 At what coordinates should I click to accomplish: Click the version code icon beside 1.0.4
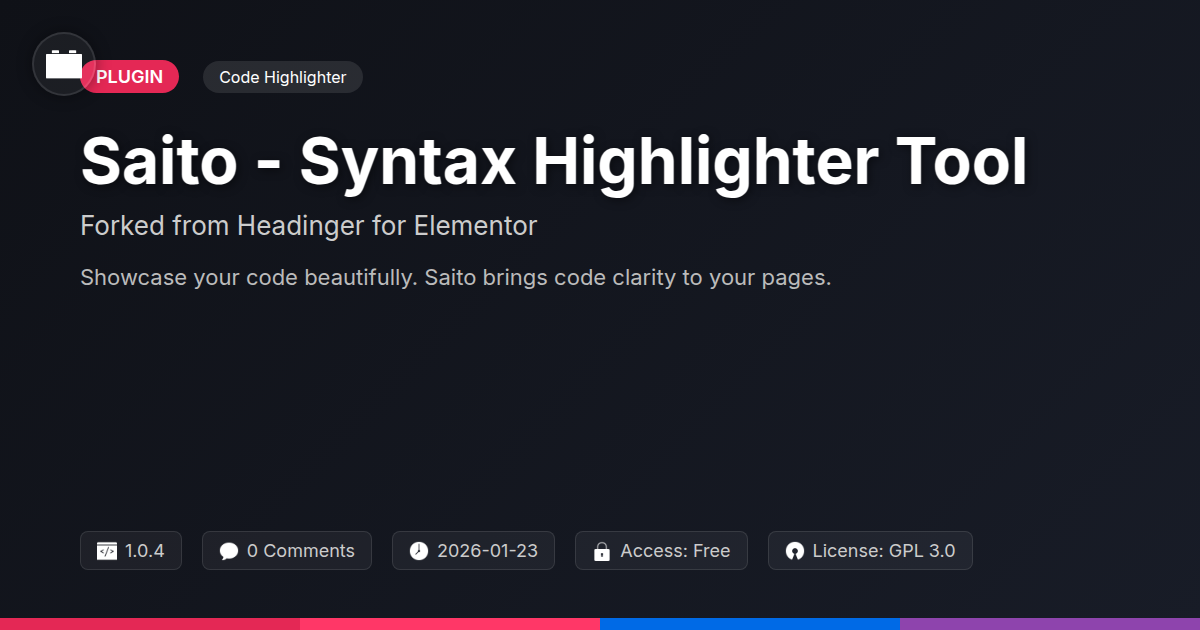107,551
